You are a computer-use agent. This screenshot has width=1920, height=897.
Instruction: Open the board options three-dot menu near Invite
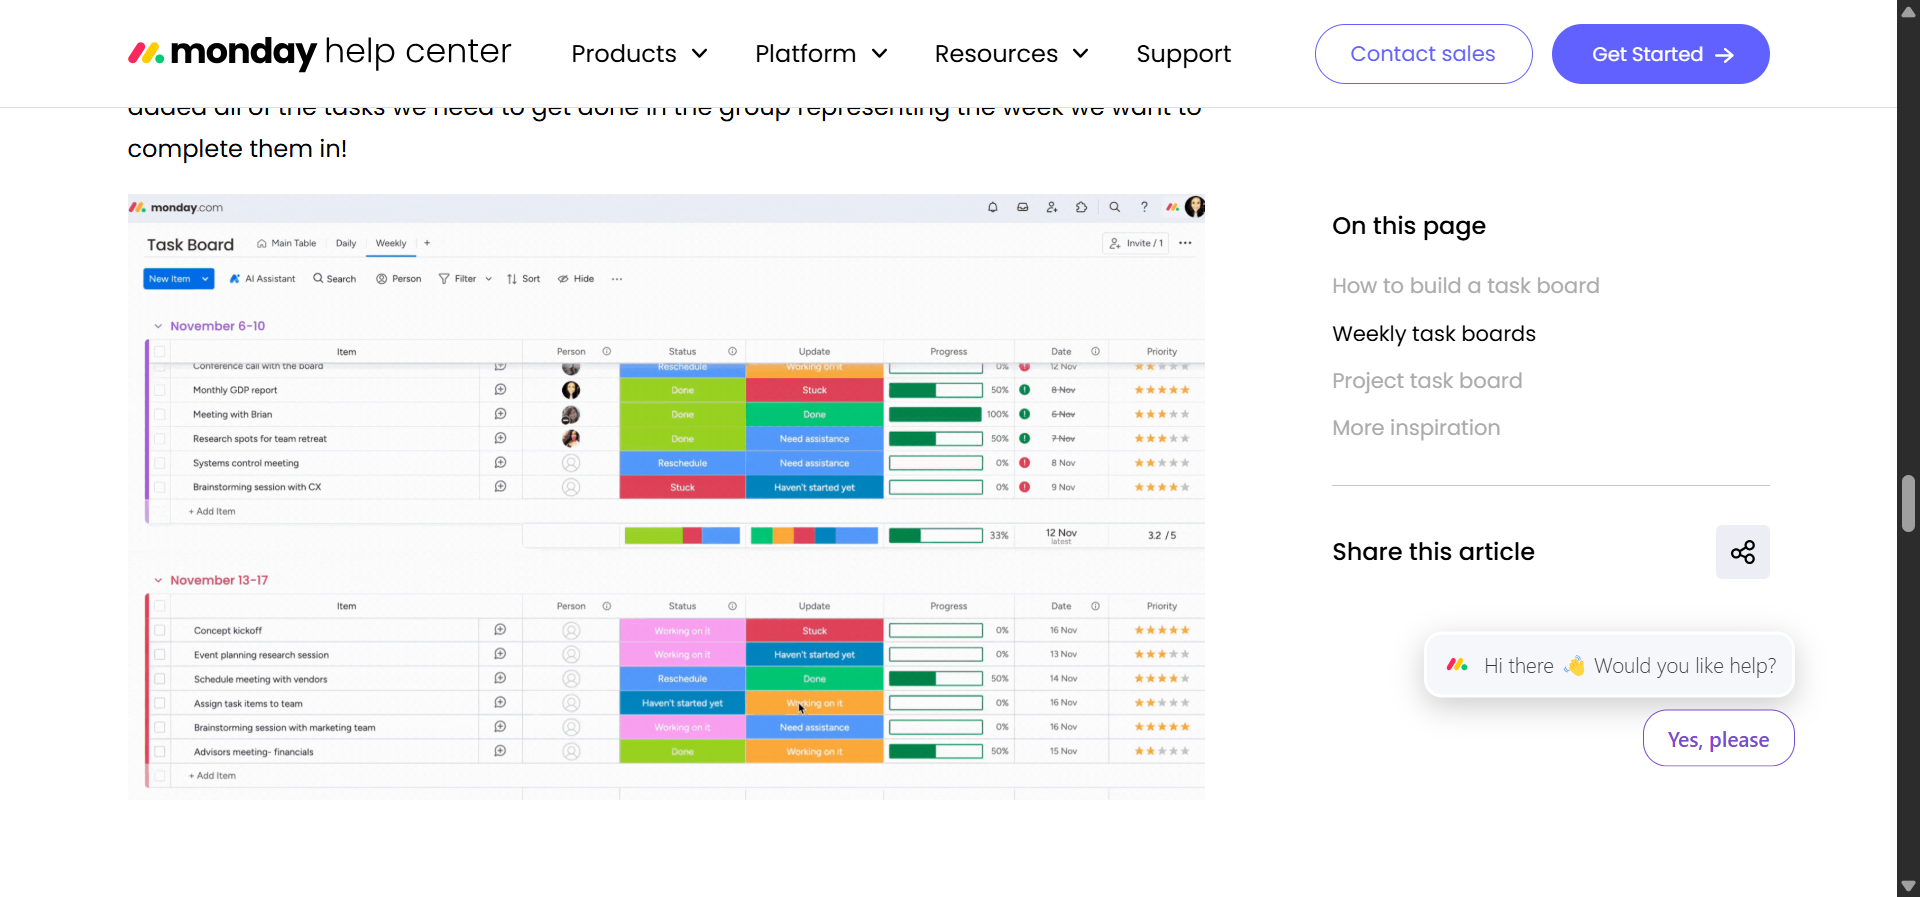coord(1185,243)
